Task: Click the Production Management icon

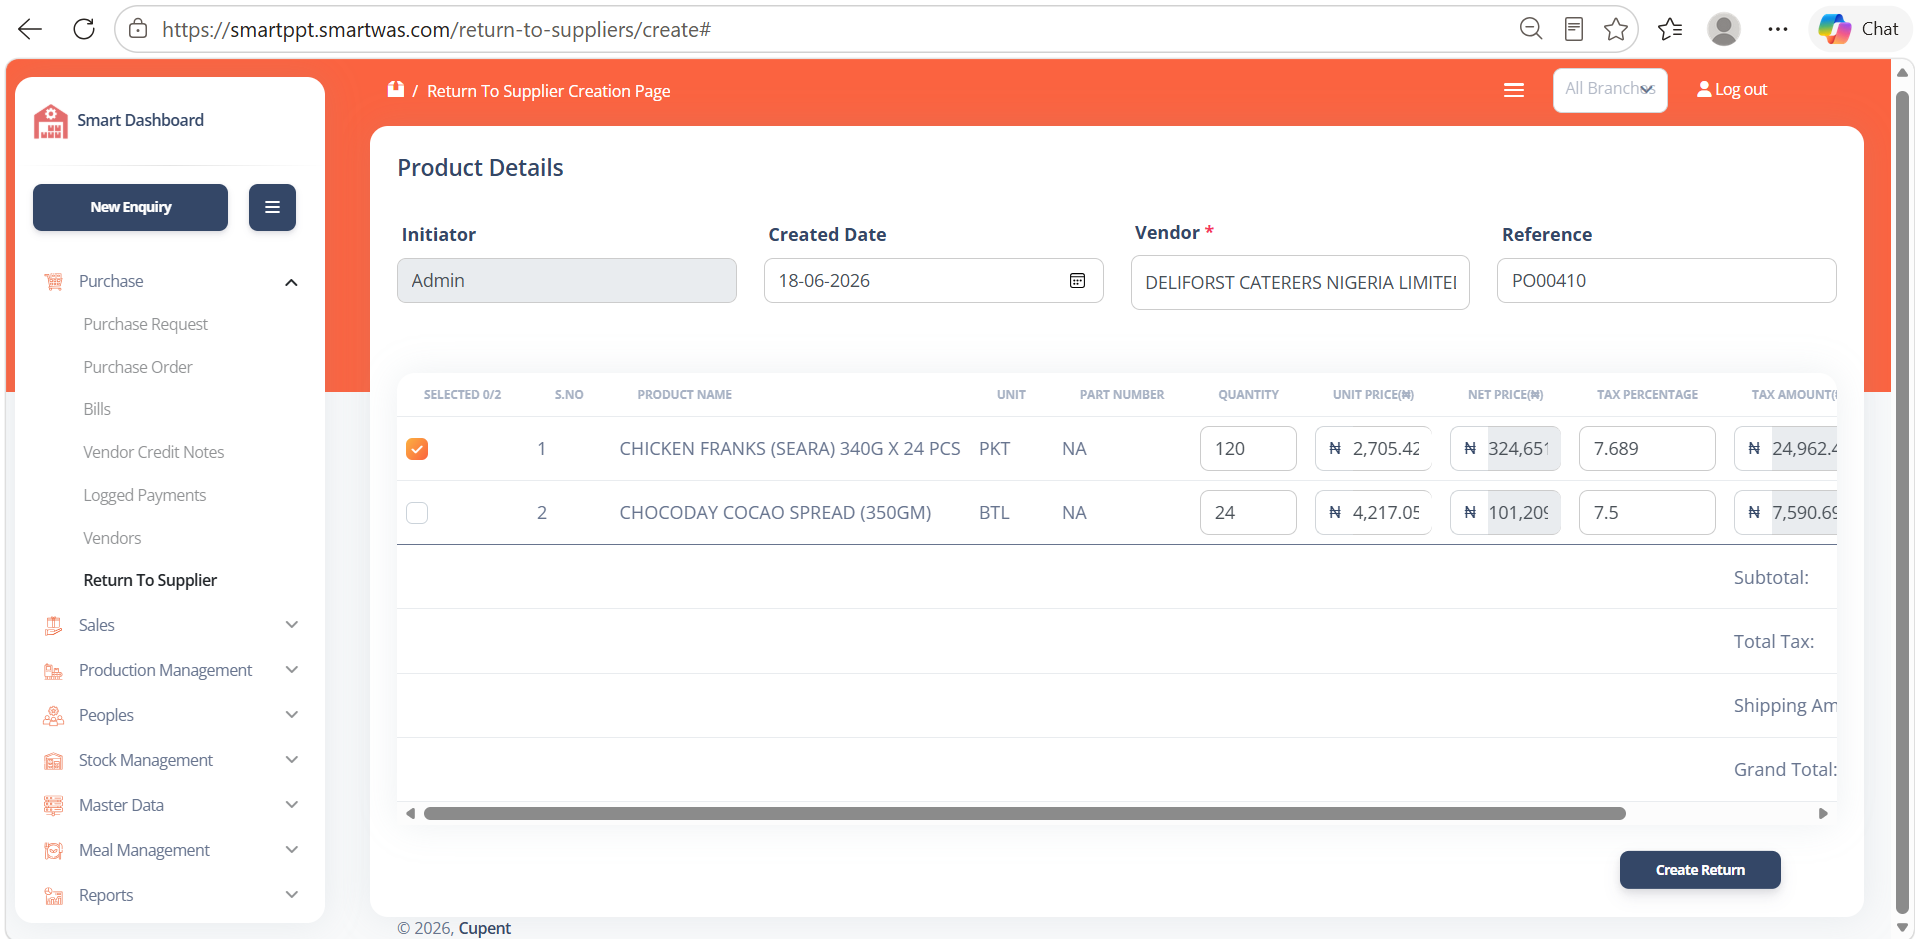Action: (x=54, y=671)
